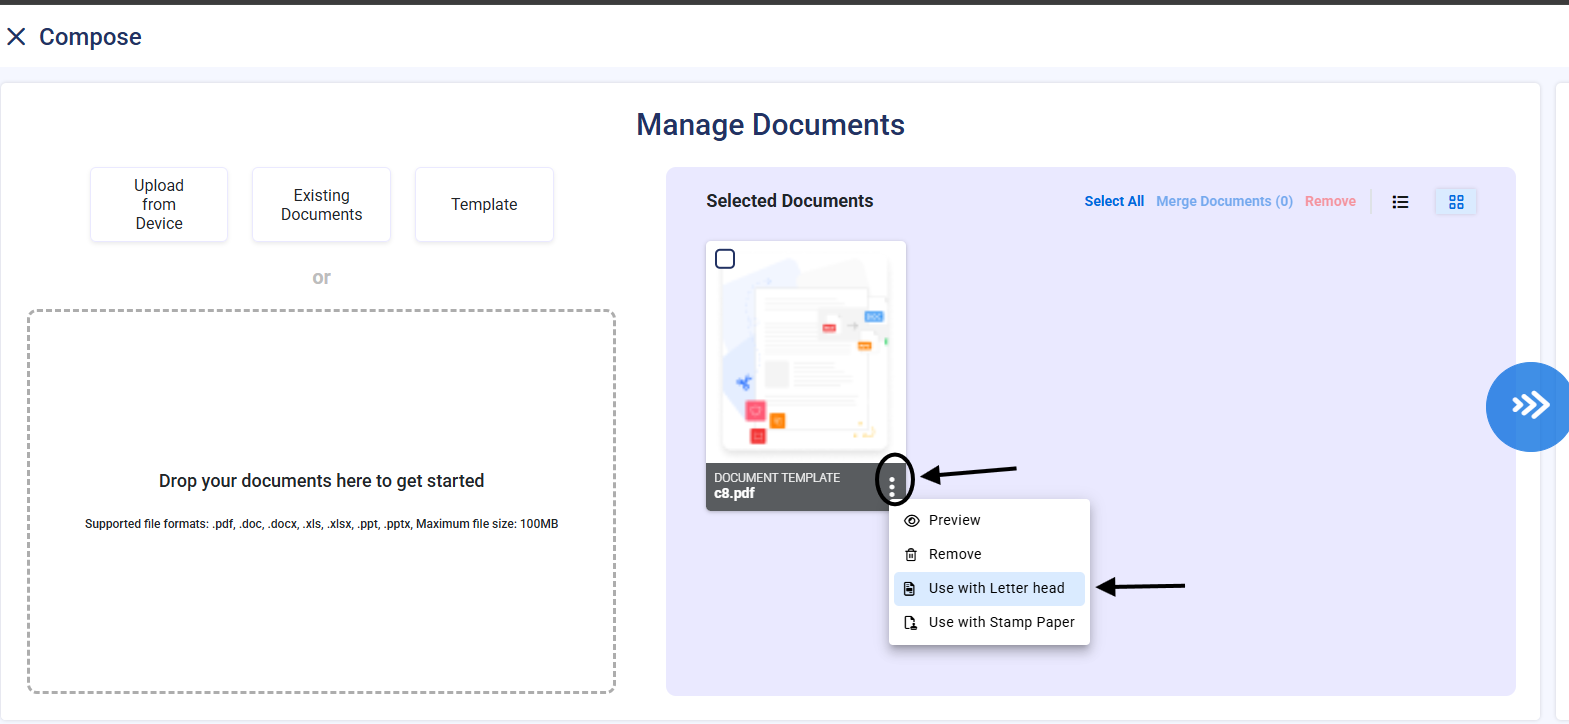Click Select All link
The height and width of the screenshot is (724, 1569).
pos(1114,201)
